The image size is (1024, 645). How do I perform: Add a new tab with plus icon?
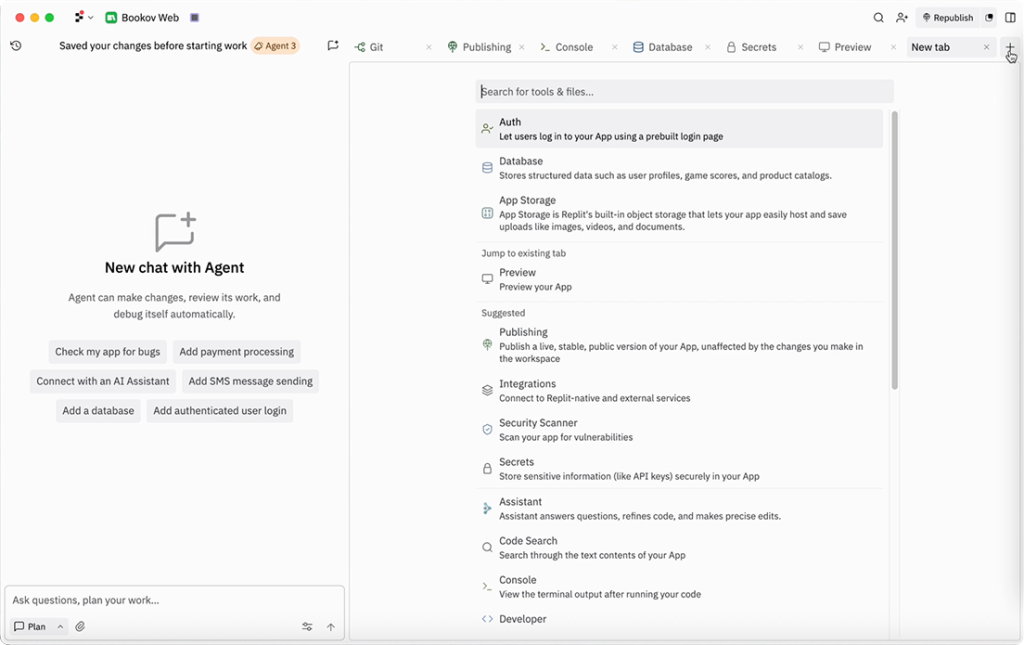click(1010, 47)
